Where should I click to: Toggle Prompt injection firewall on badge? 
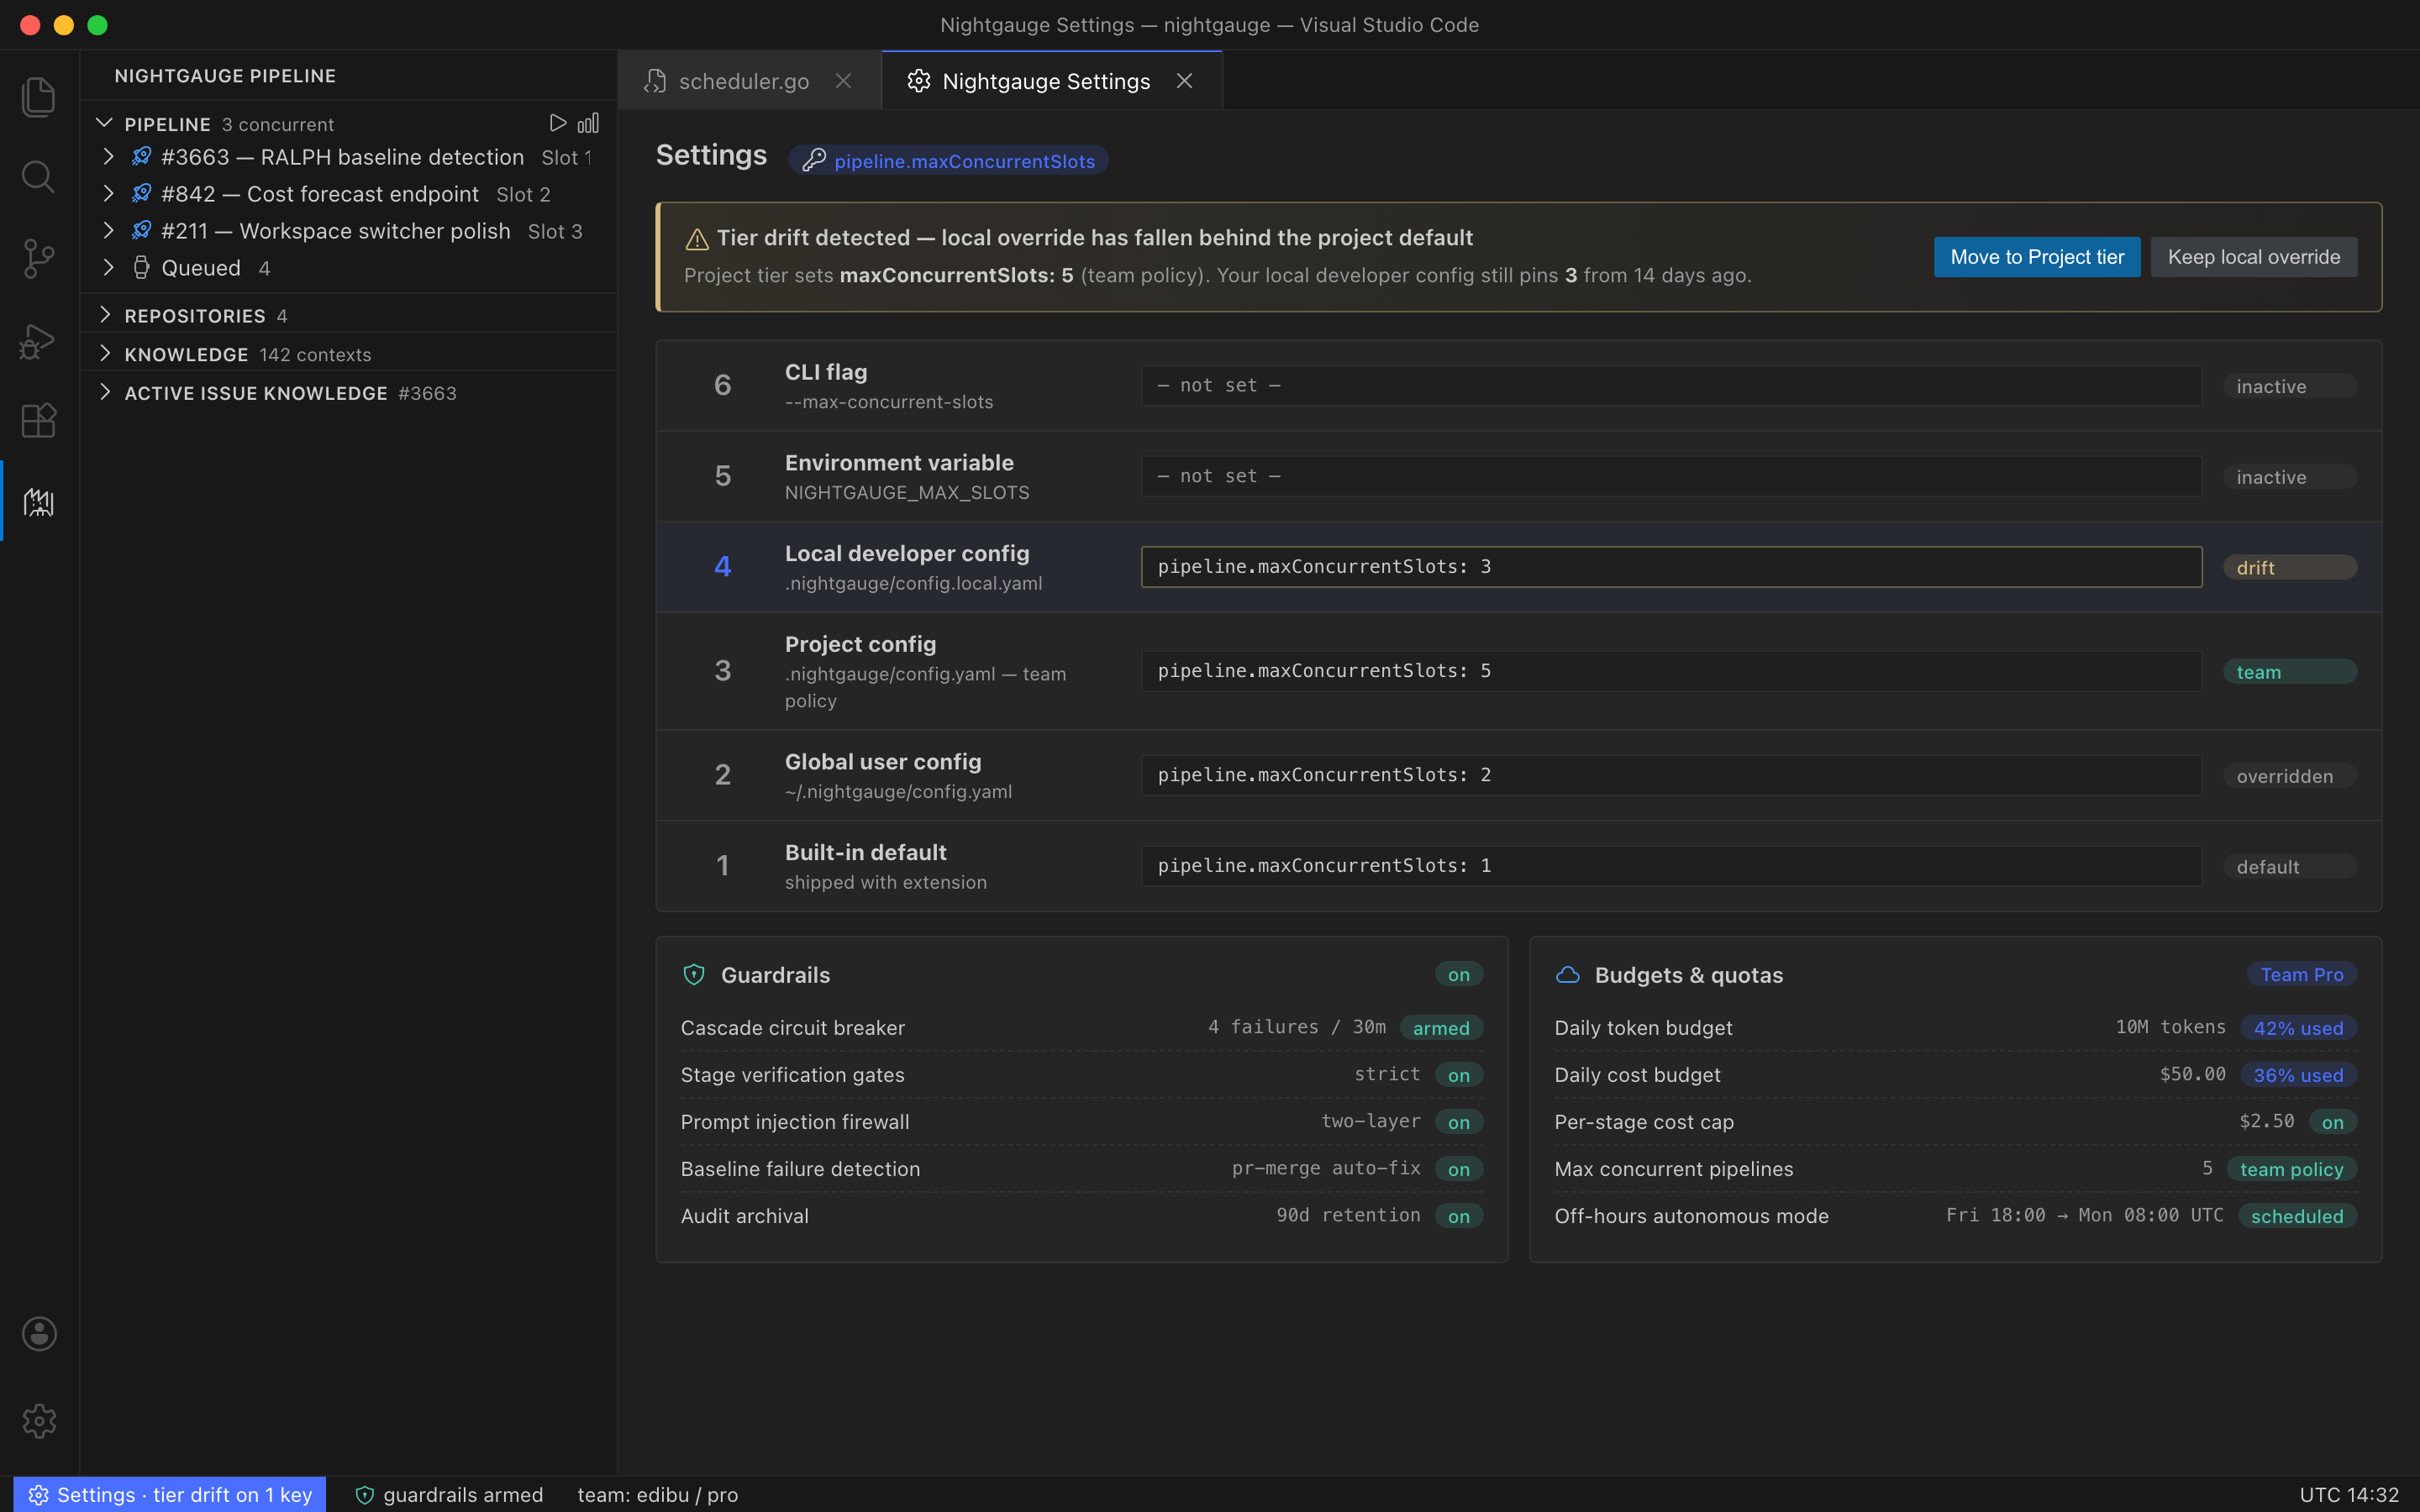click(1458, 1122)
